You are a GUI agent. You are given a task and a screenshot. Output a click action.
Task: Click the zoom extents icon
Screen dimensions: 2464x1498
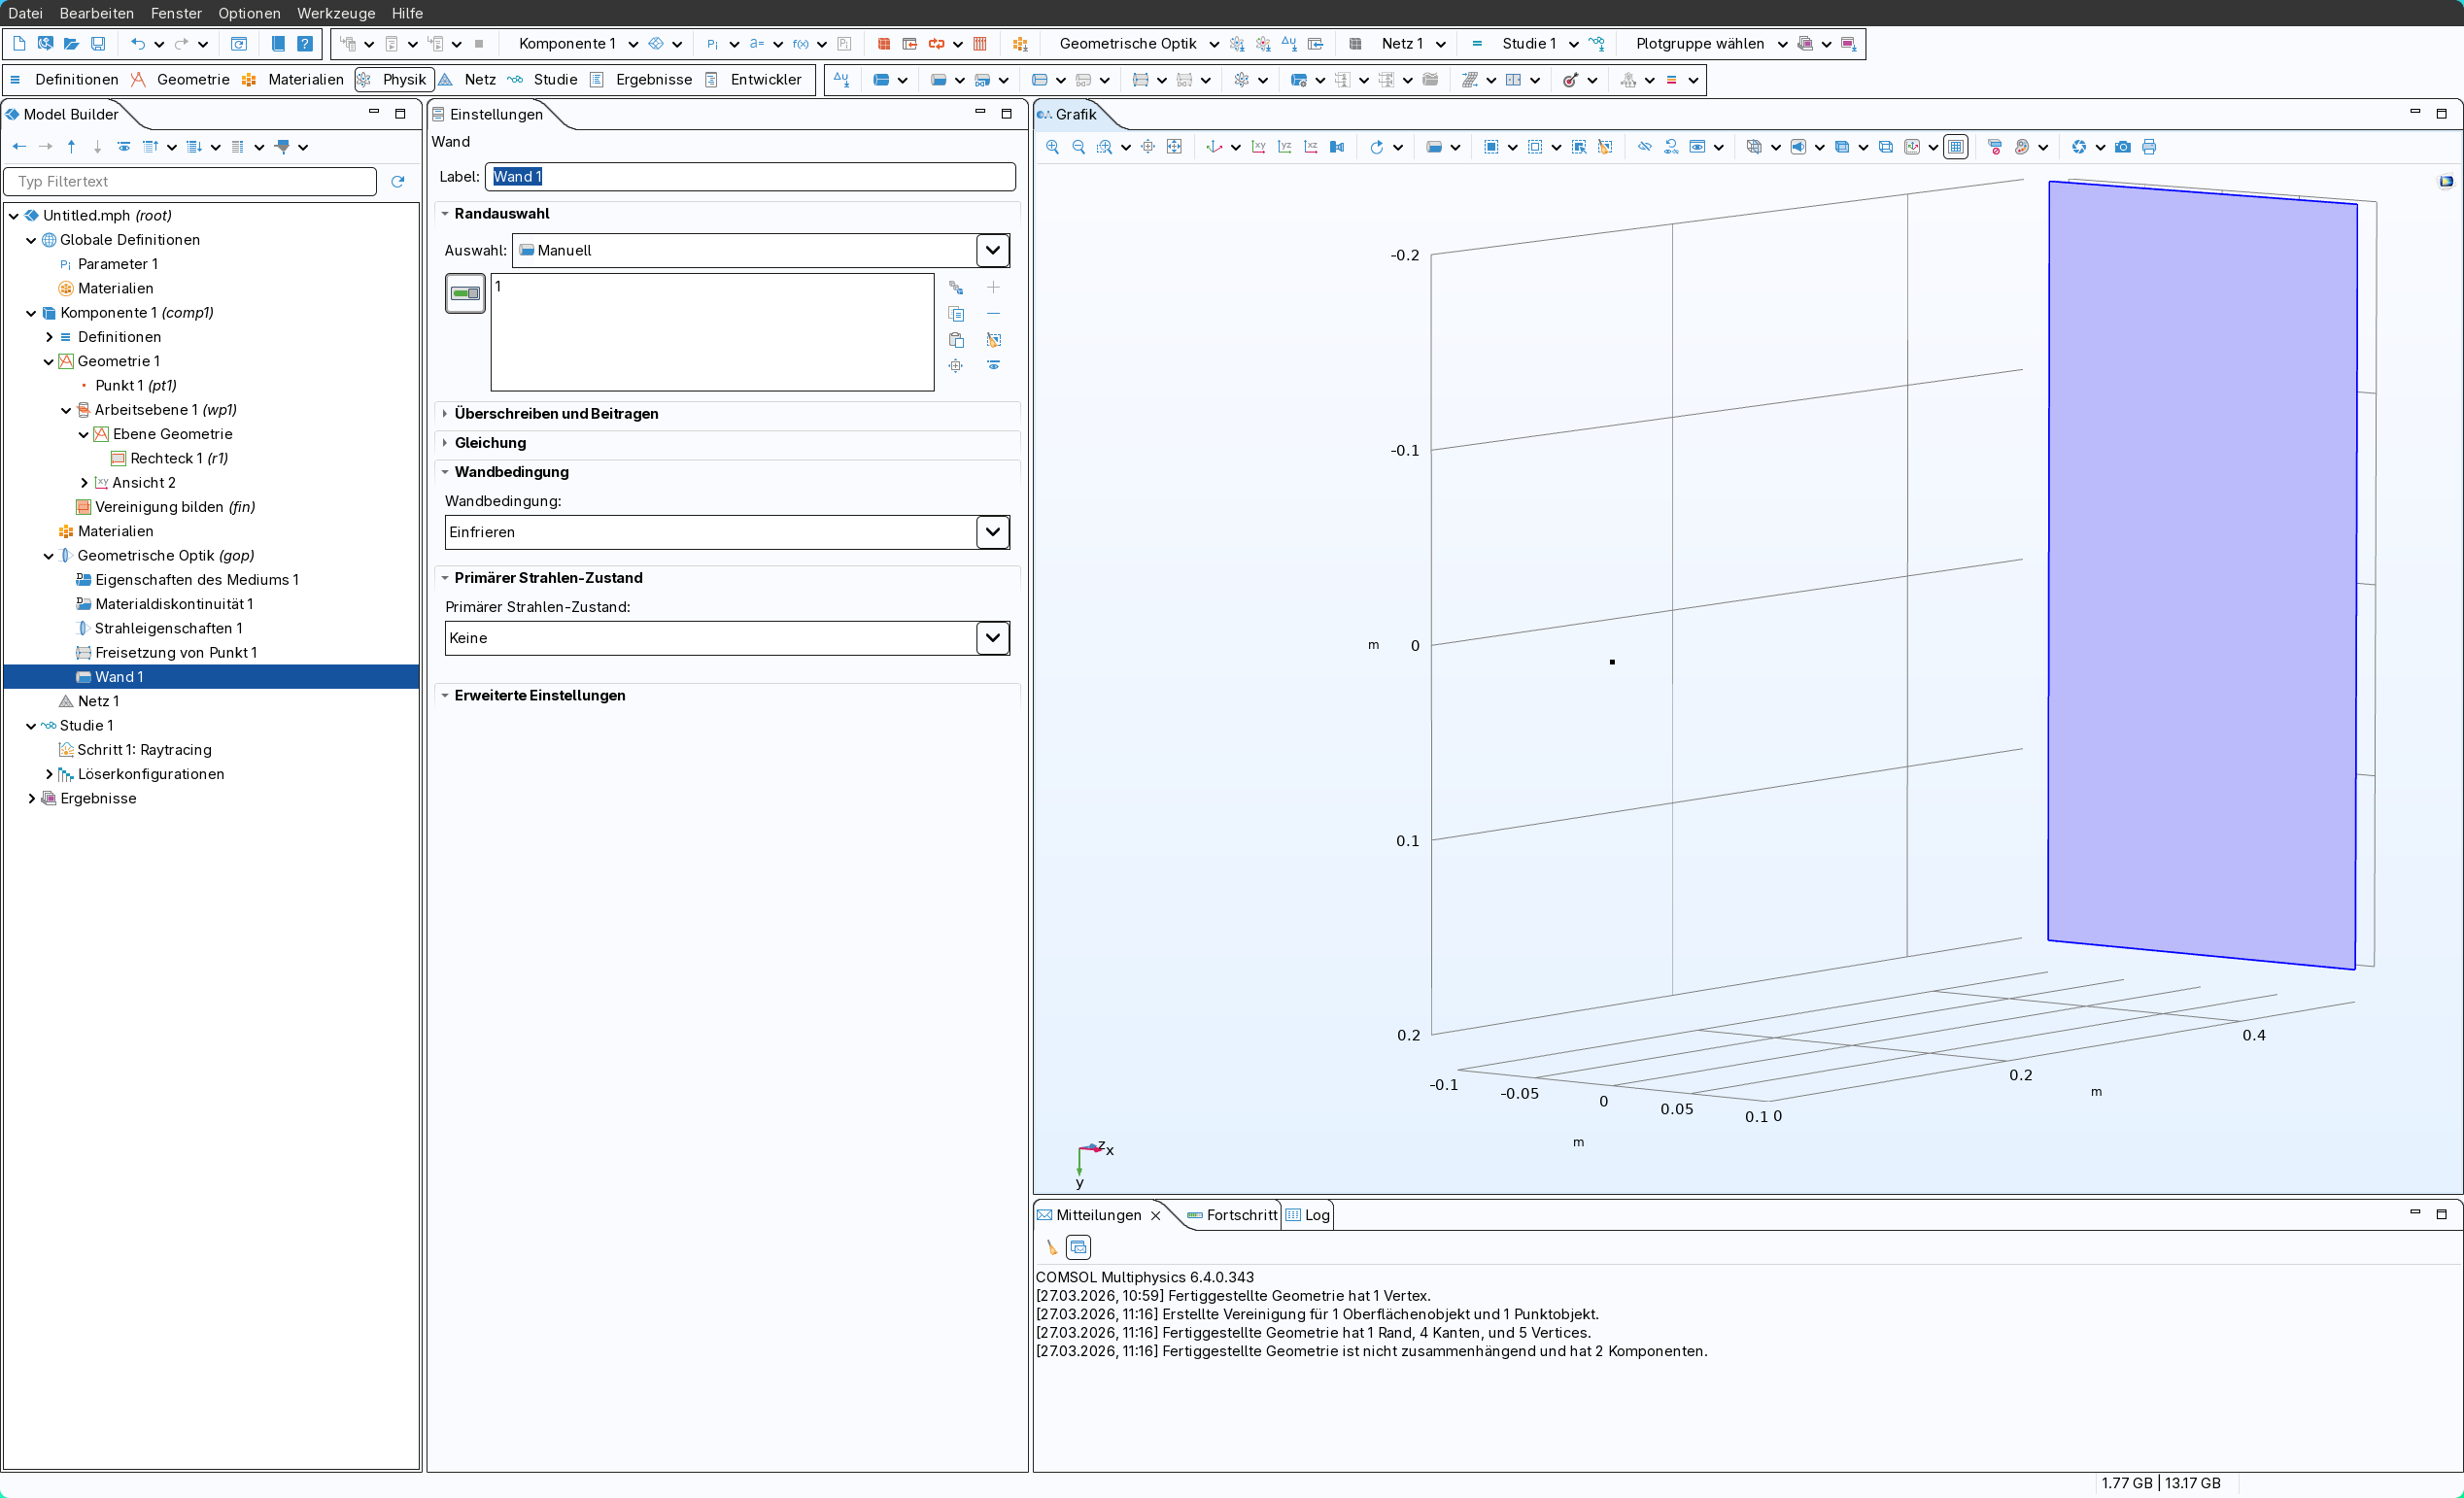point(1174,147)
